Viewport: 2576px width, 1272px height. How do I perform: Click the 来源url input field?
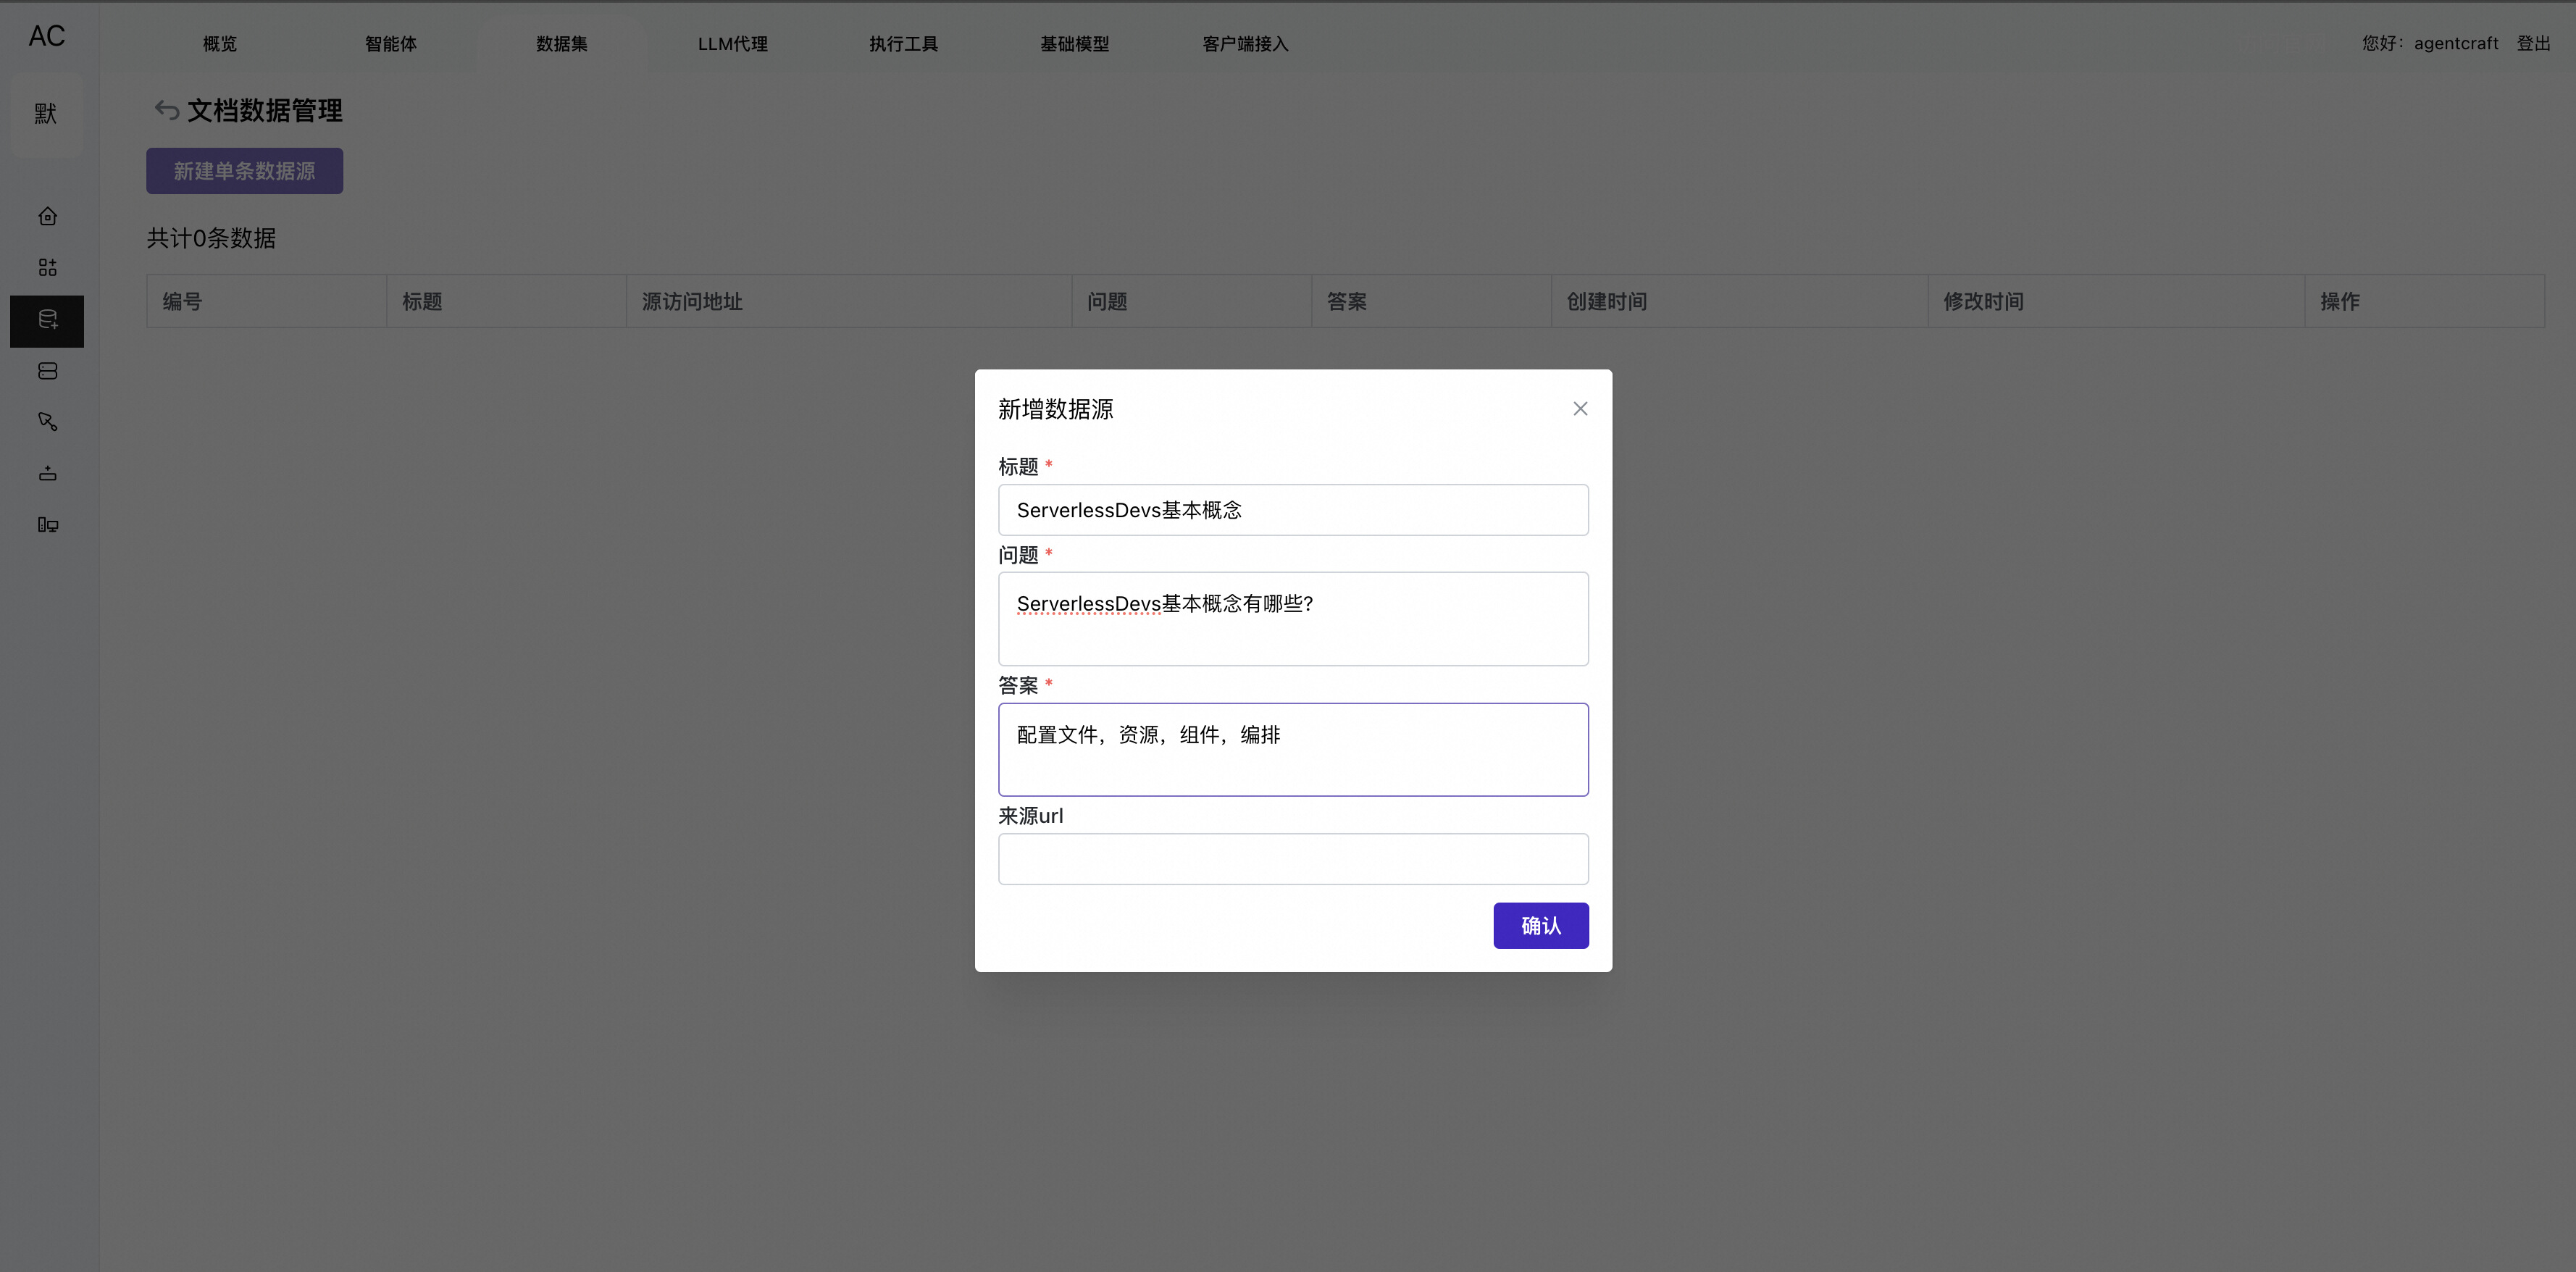[x=1293, y=859]
